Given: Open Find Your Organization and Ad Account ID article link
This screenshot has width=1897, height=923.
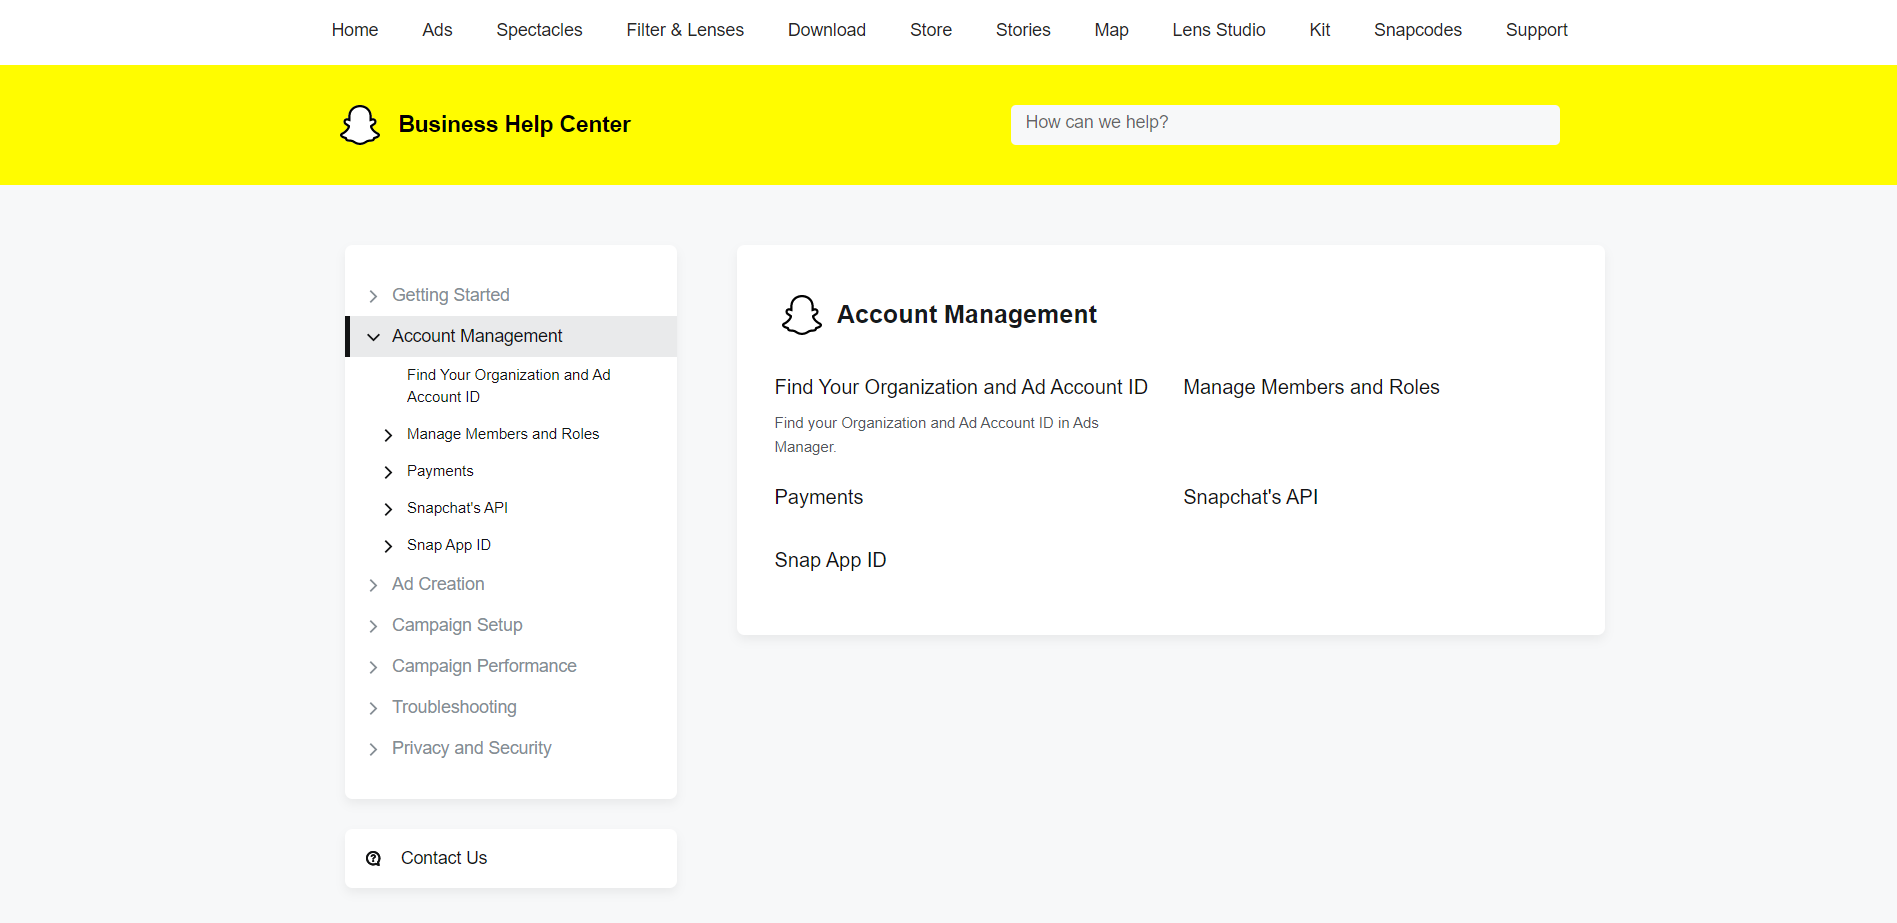Looking at the screenshot, I should pos(961,387).
